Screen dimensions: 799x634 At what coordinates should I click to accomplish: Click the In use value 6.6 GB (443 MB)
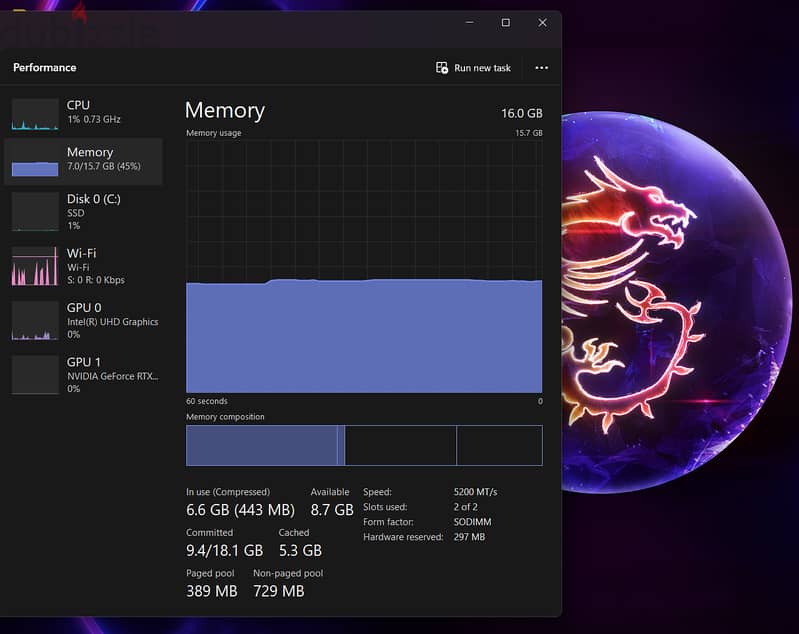point(241,510)
